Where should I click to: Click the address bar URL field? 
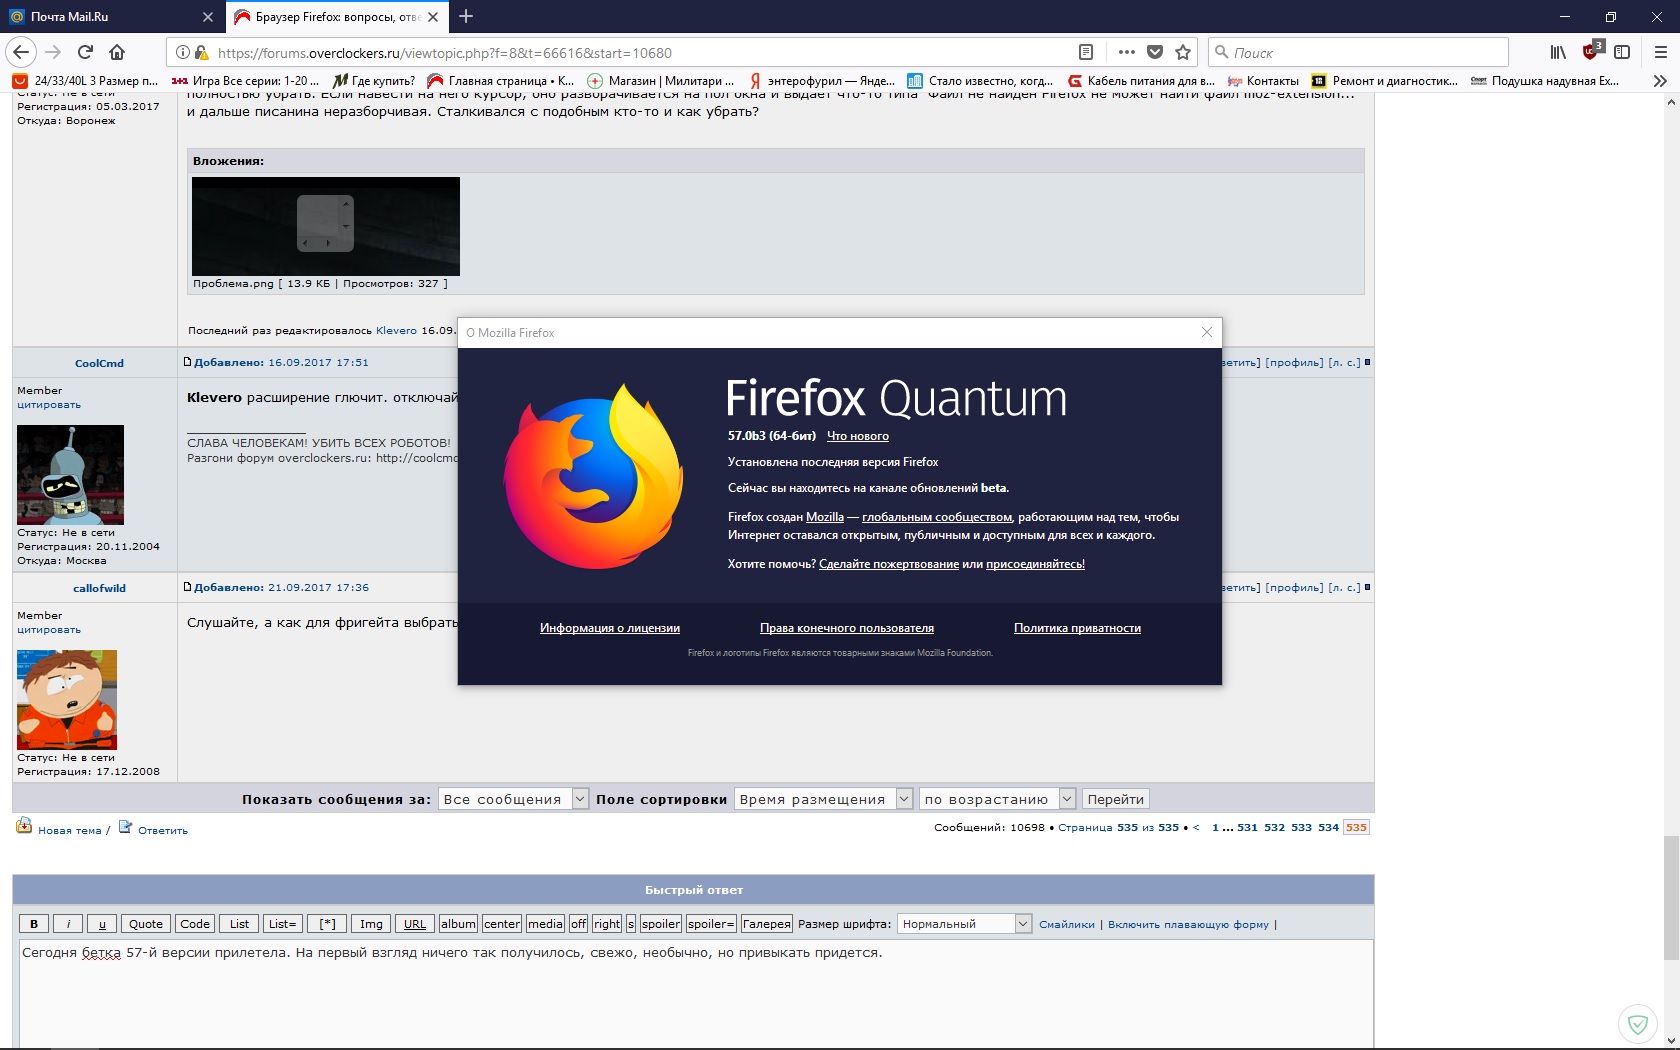click(640, 53)
